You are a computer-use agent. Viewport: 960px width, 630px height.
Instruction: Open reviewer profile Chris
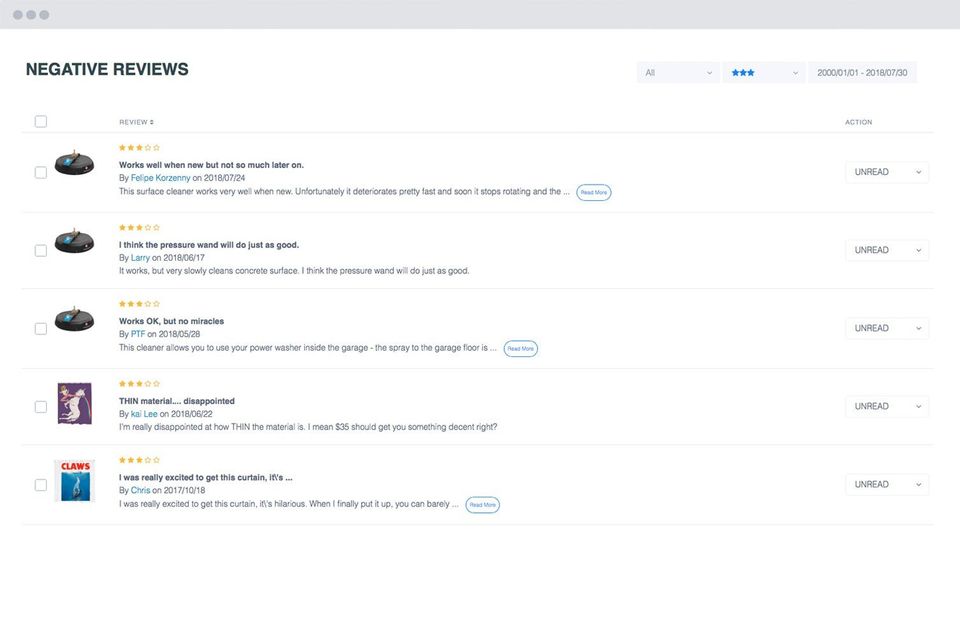pyautogui.click(x=140, y=490)
